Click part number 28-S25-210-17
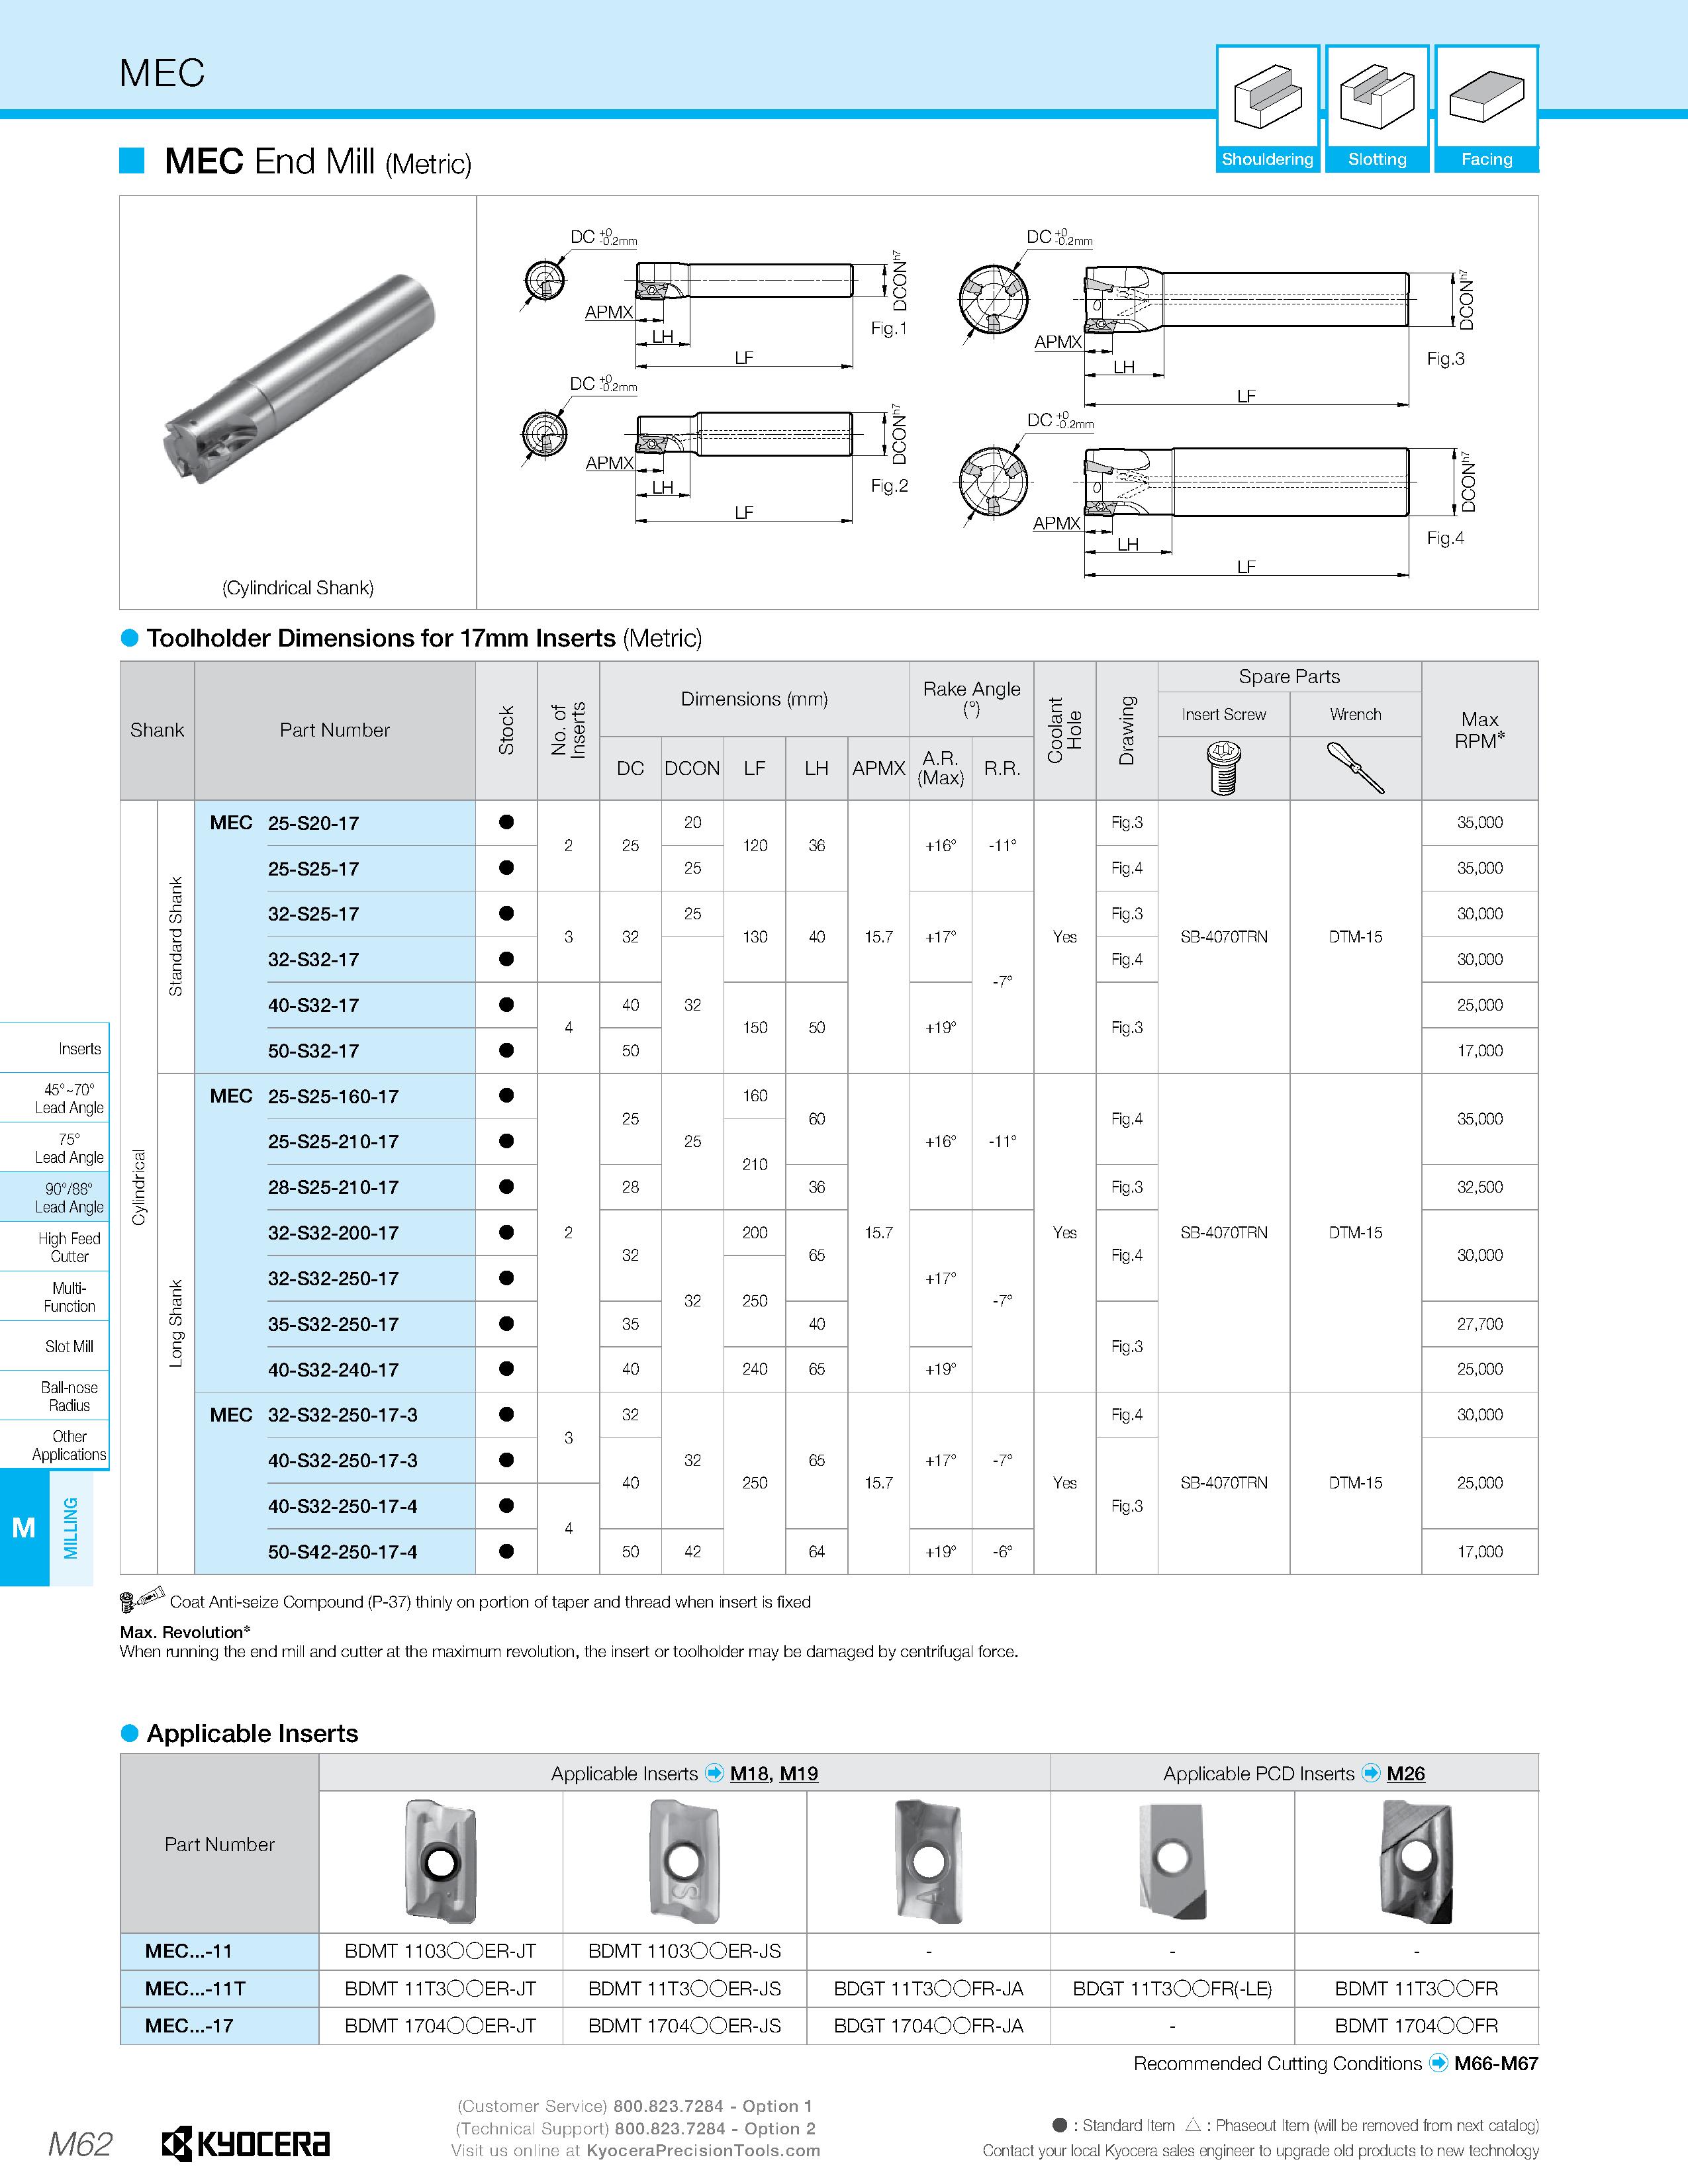This screenshot has height=2184, width=1688. (x=333, y=1187)
